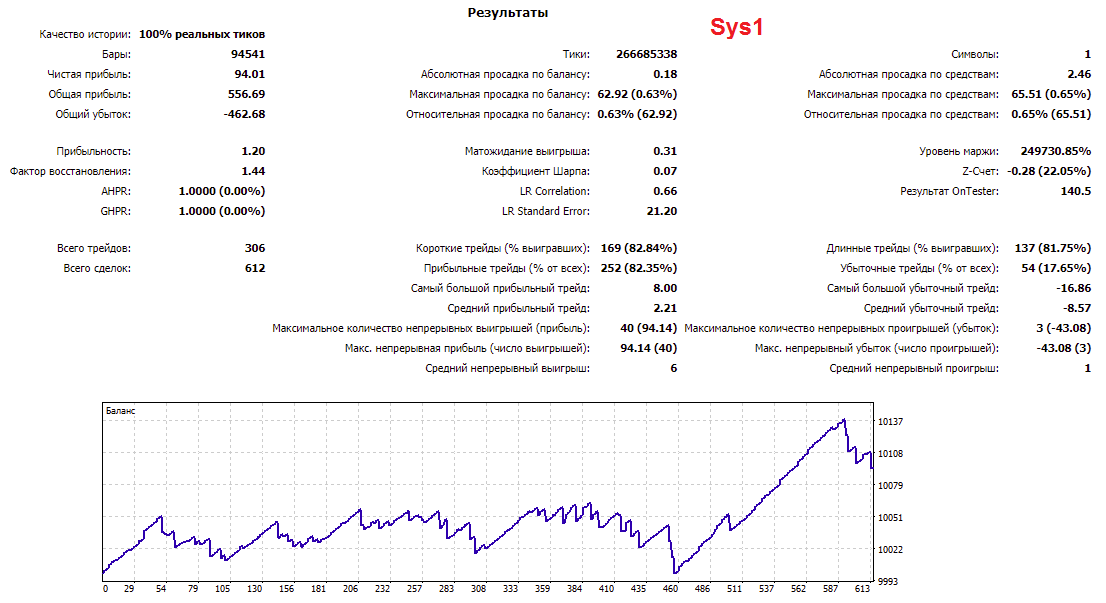Select the consecutive losses value 3 (-43.08)
The width and height of the screenshot is (1106, 603).
(1064, 328)
